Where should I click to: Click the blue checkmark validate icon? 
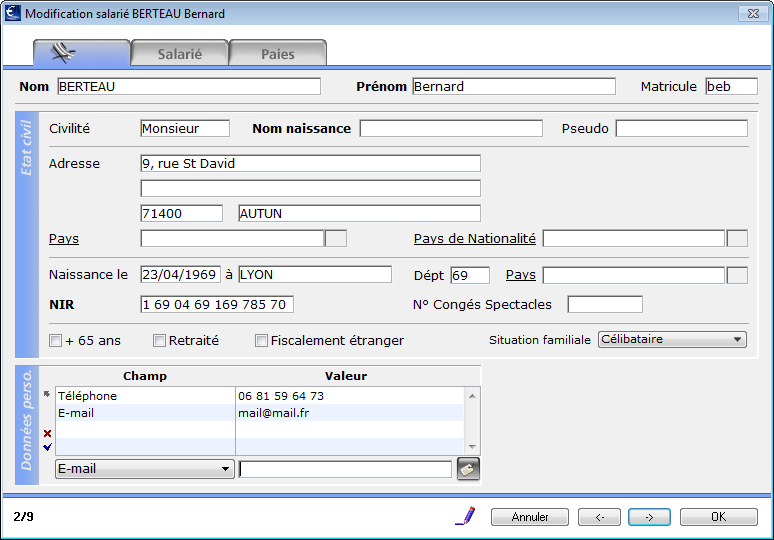[47, 447]
